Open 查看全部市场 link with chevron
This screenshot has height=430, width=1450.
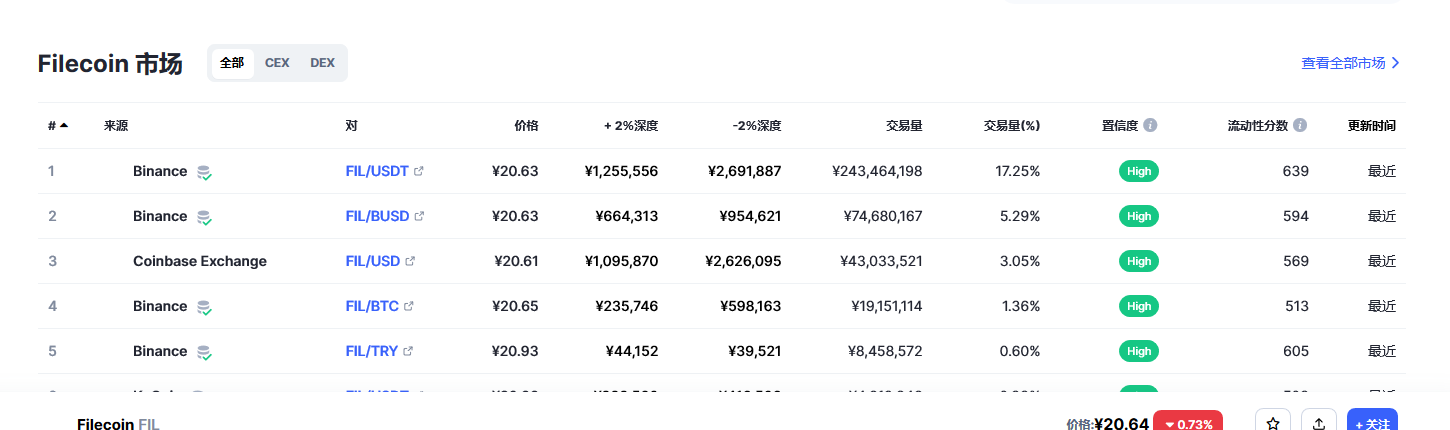(x=1351, y=63)
